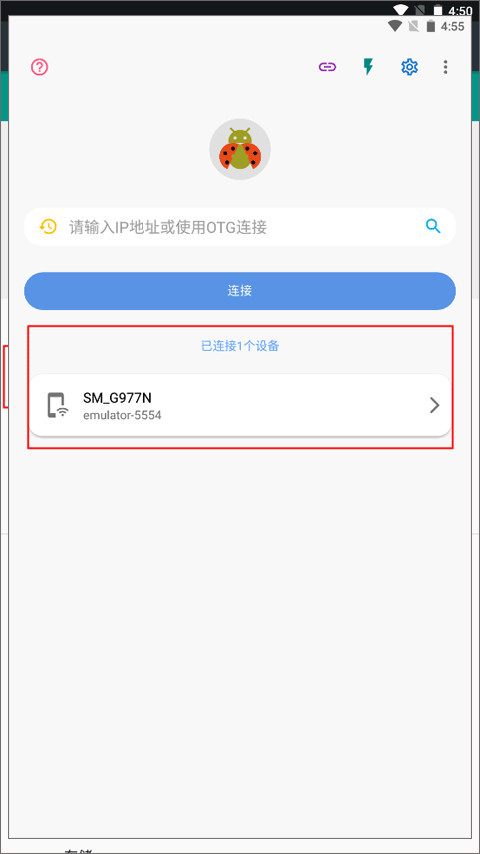The image size is (480, 854).
Task: Focus the IP address or OTG input field
Action: [240, 227]
